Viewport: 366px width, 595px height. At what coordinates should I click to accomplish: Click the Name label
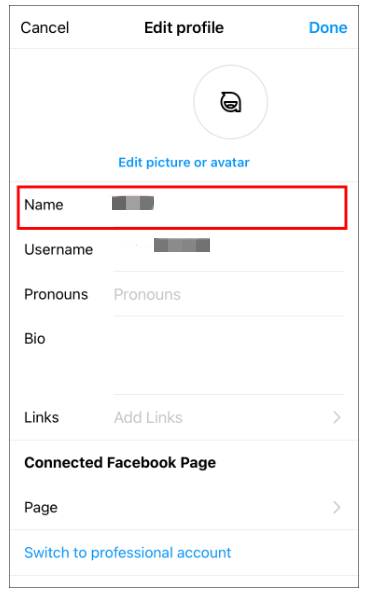pyautogui.click(x=44, y=205)
